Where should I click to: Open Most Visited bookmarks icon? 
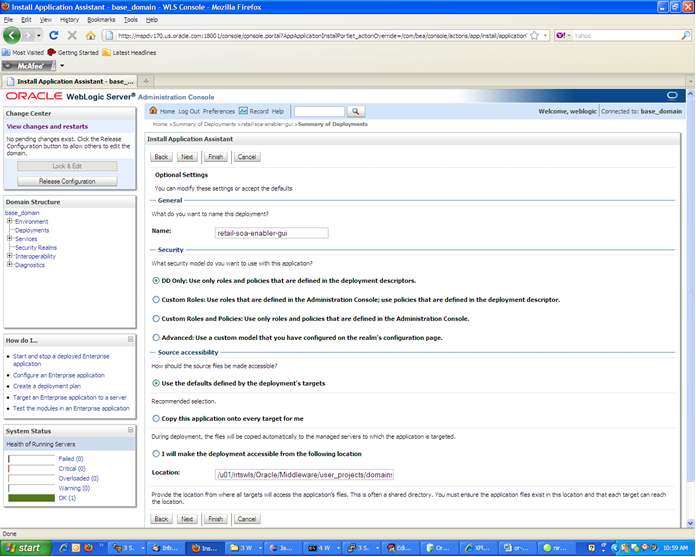[6, 52]
